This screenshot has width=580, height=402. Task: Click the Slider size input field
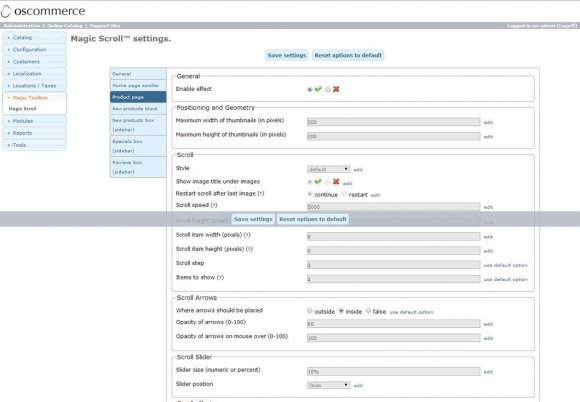pos(394,372)
